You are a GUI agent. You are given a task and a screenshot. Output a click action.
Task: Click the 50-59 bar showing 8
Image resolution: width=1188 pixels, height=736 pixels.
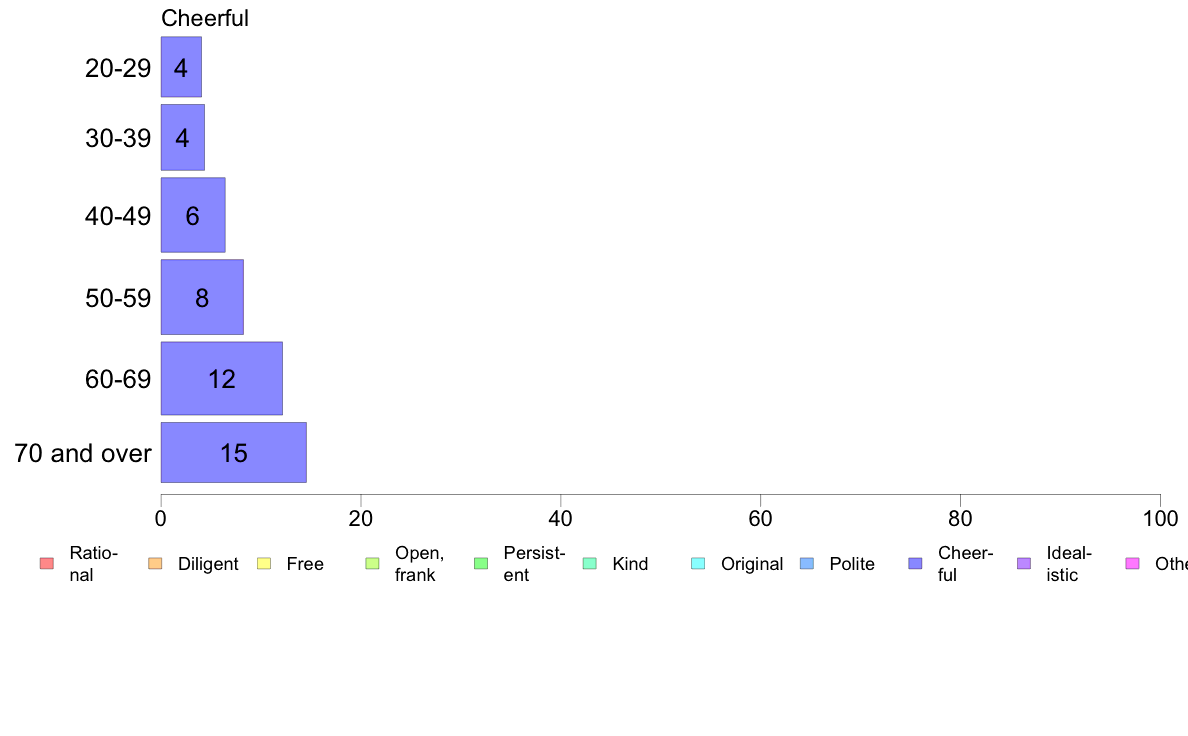click(x=202, y=297)
